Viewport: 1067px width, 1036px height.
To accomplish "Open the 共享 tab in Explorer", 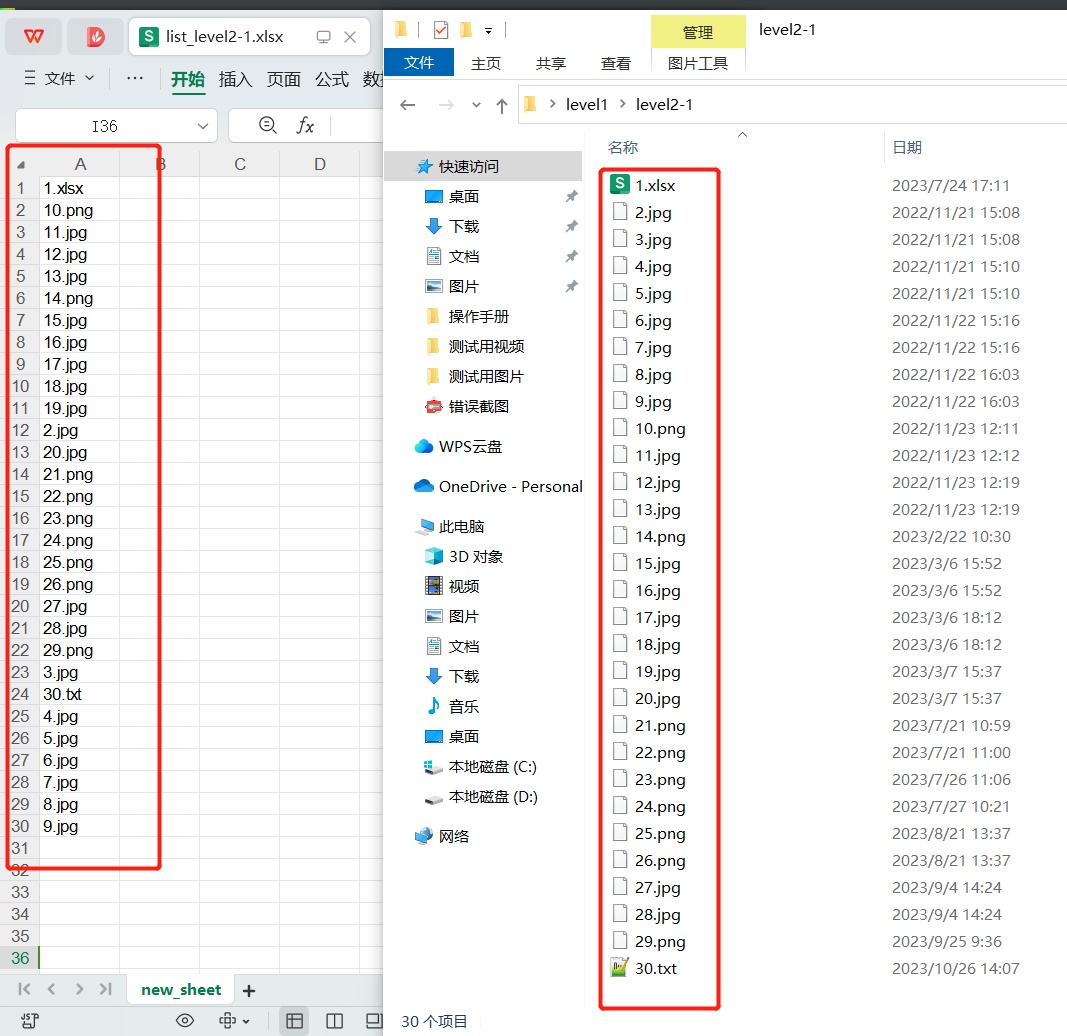I will [x=551, y=63].
